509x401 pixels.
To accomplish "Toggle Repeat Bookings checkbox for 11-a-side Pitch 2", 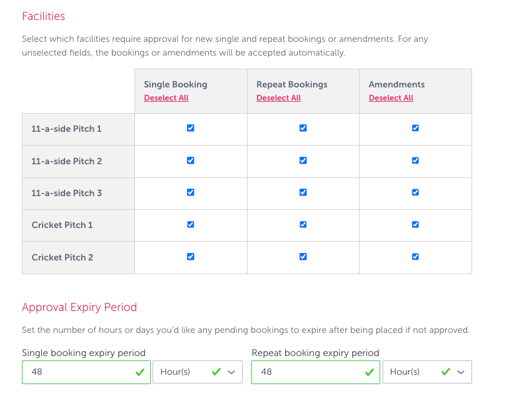I will point(303,160).
